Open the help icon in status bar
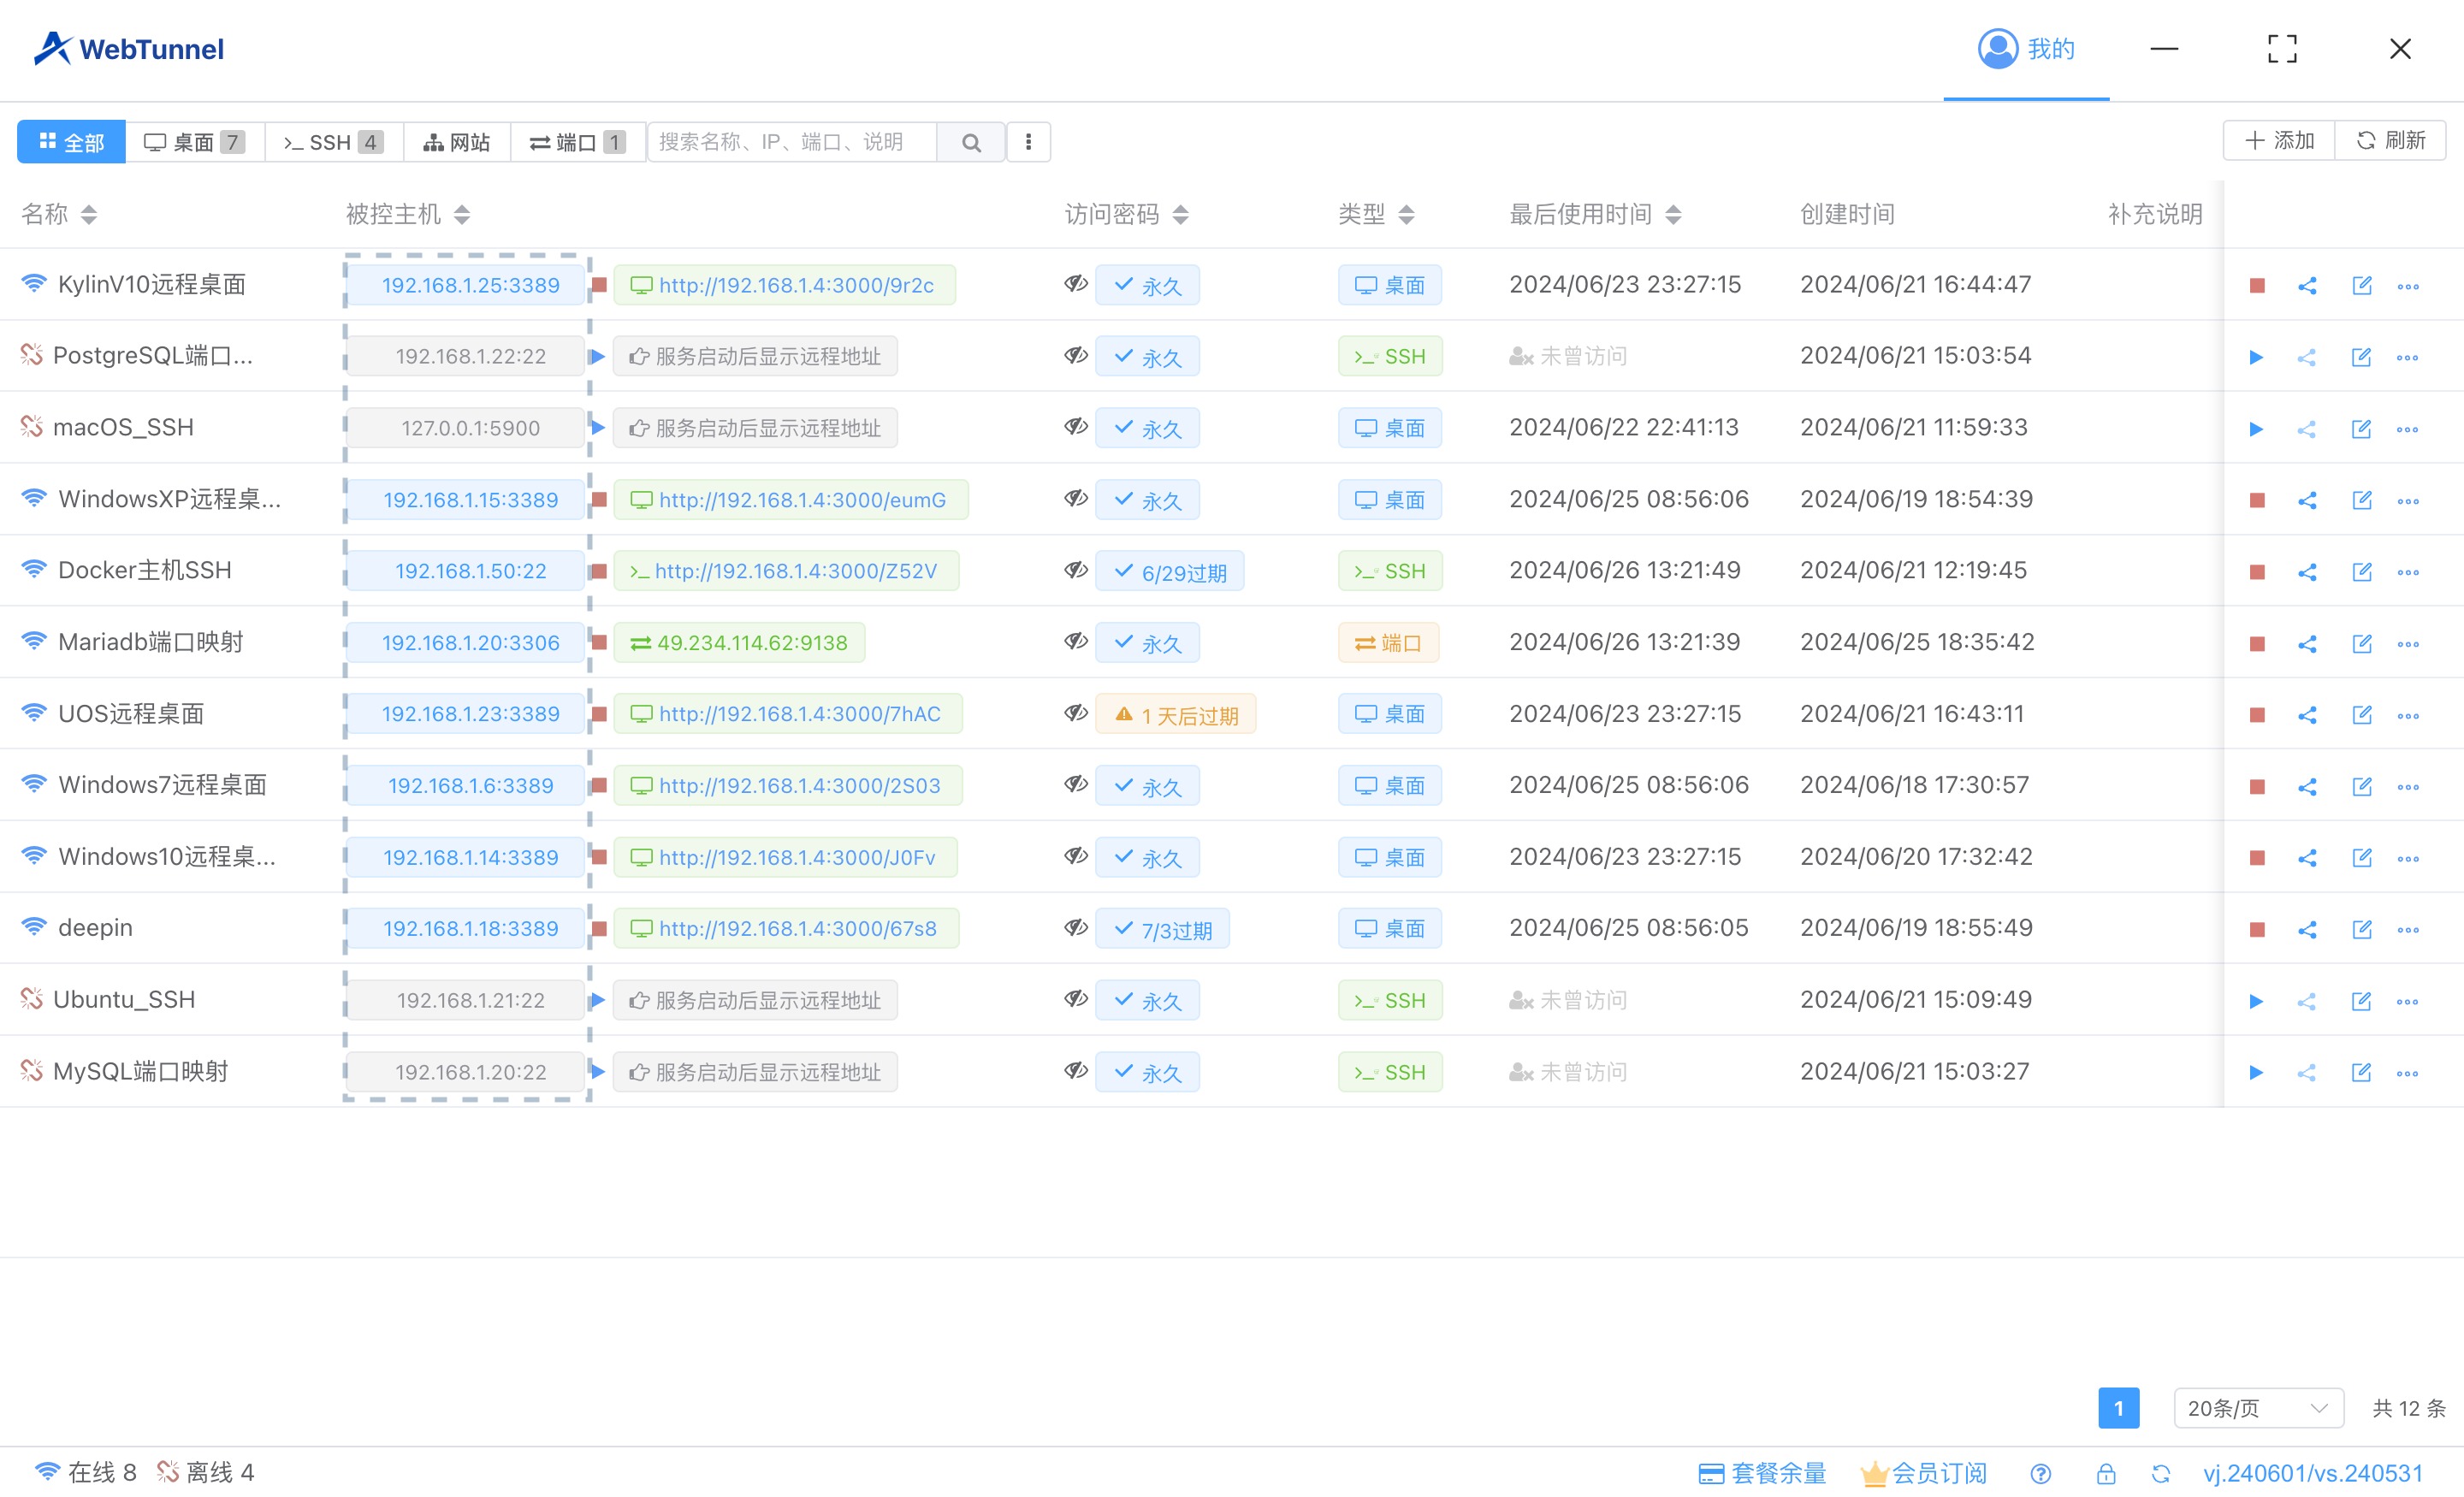 (x=2041, y=1473)
